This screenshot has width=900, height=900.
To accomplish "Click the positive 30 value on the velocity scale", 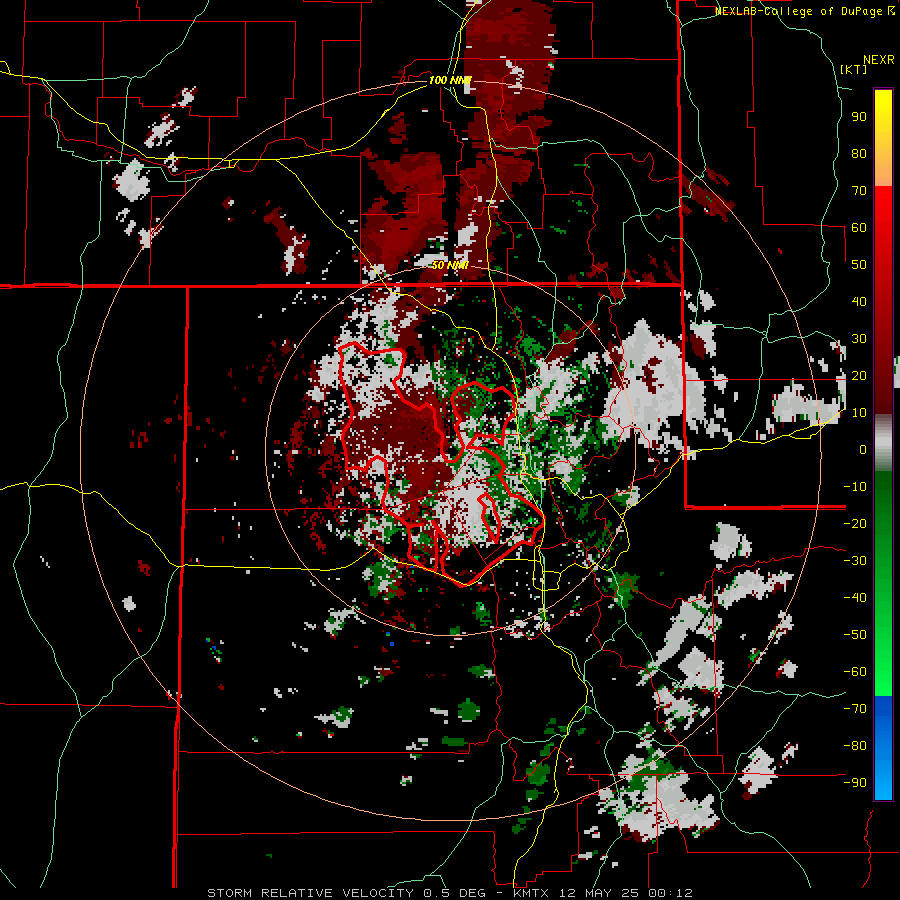I will tap(859, 339).
